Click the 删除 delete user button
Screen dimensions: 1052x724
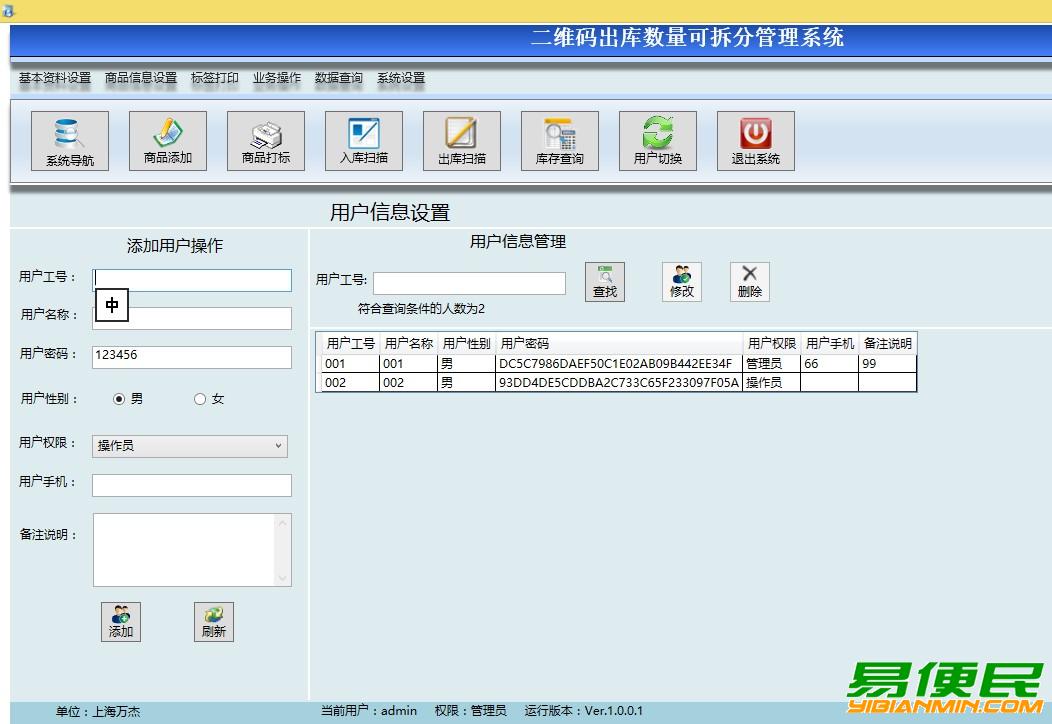pyautogui.click(x=749, y=281)
